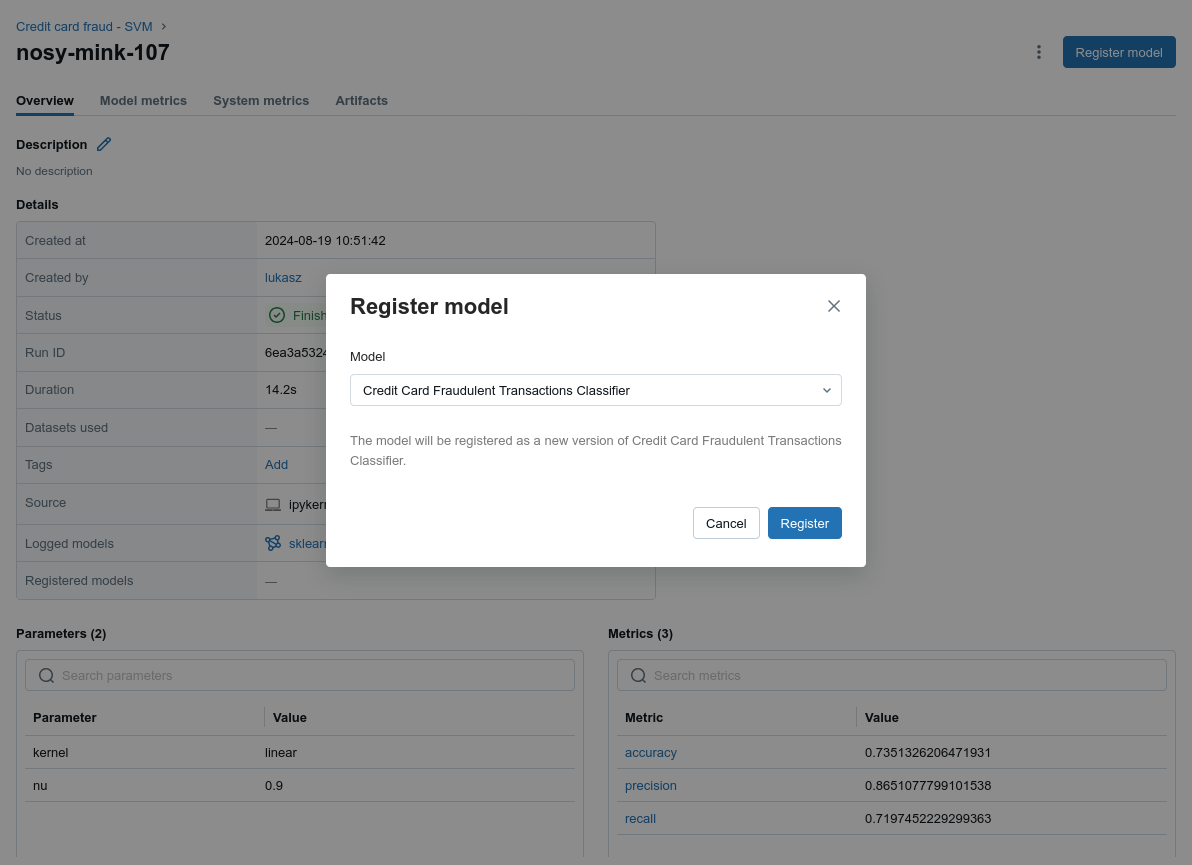Click the Metrics (3) heading

[640, 633]
